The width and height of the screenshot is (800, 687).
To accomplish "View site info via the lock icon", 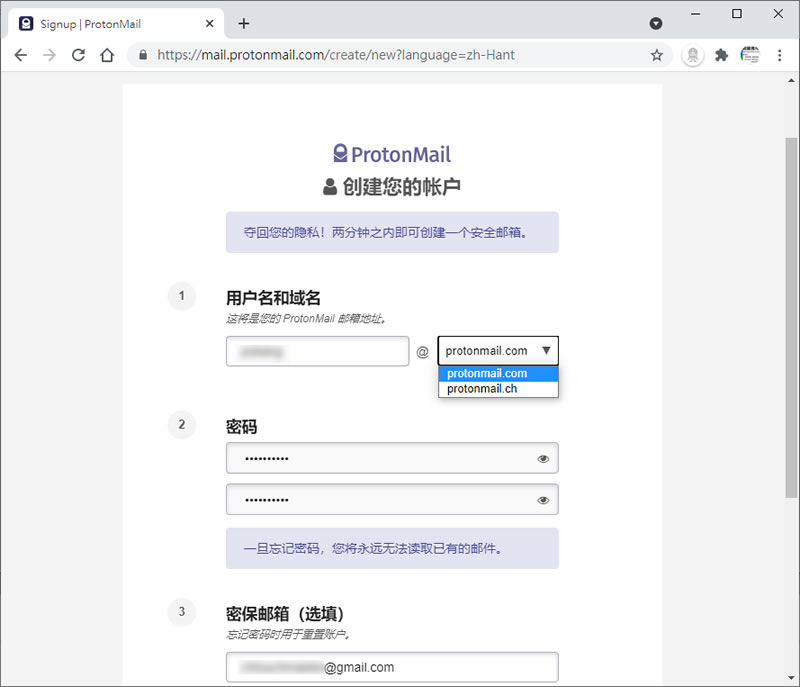I will 143,55.
